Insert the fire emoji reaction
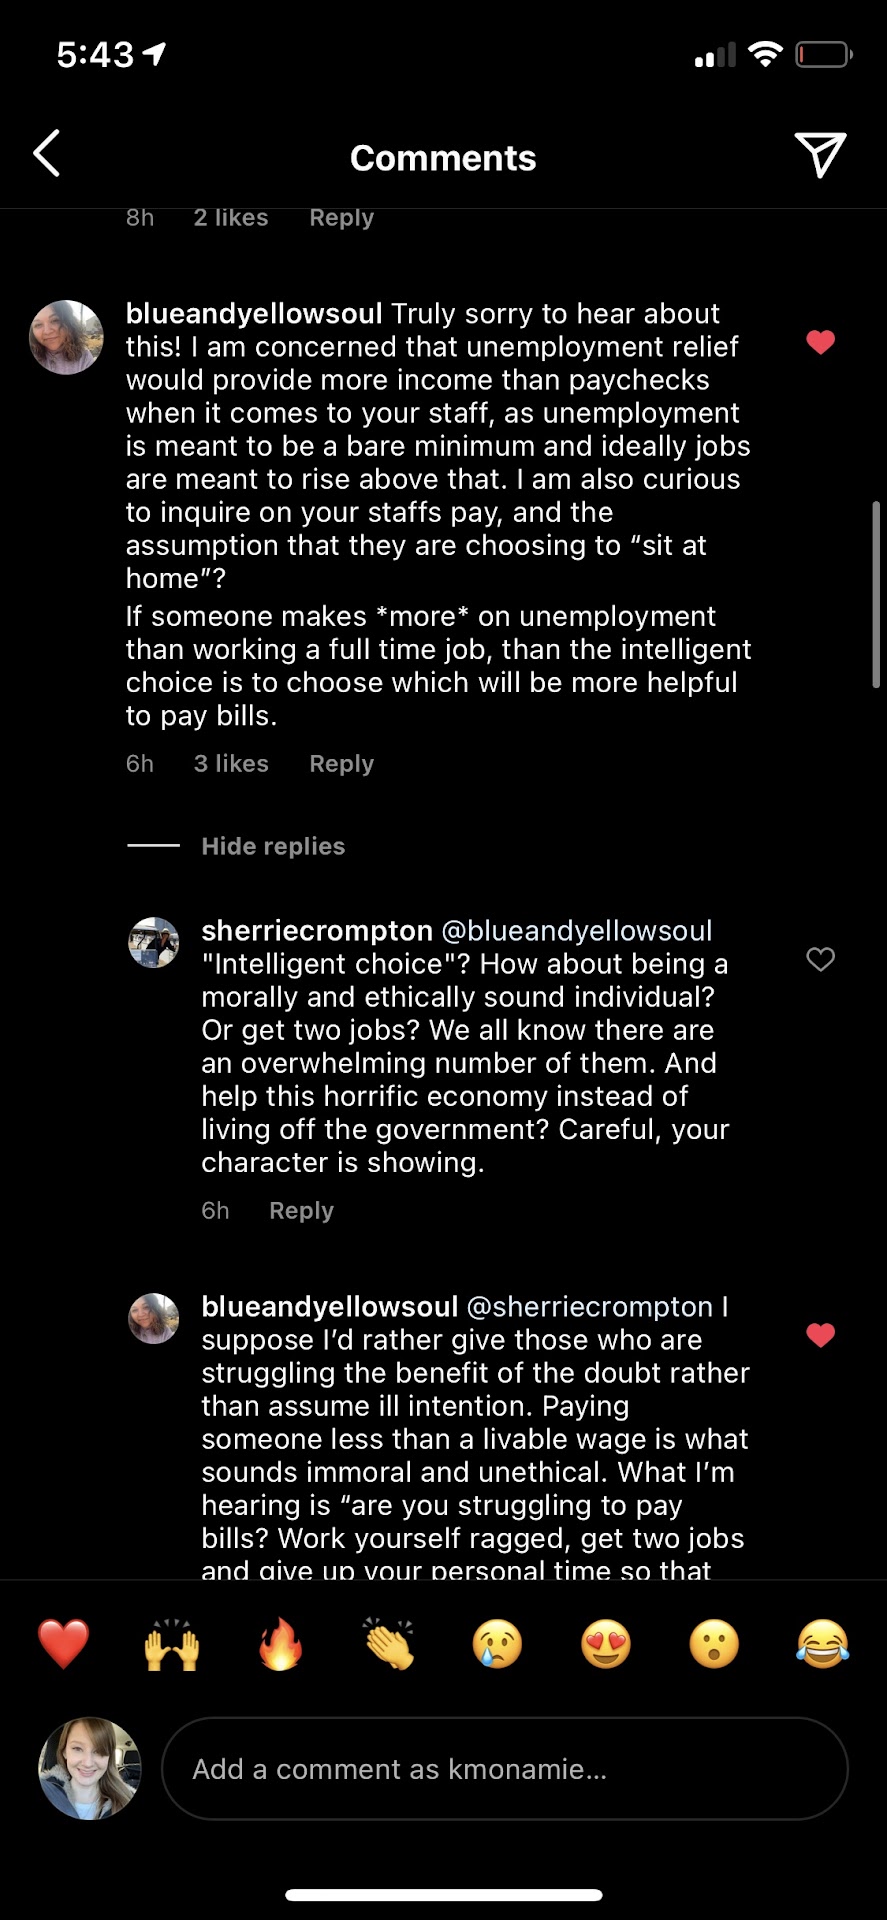 (x=281, y=1644)
